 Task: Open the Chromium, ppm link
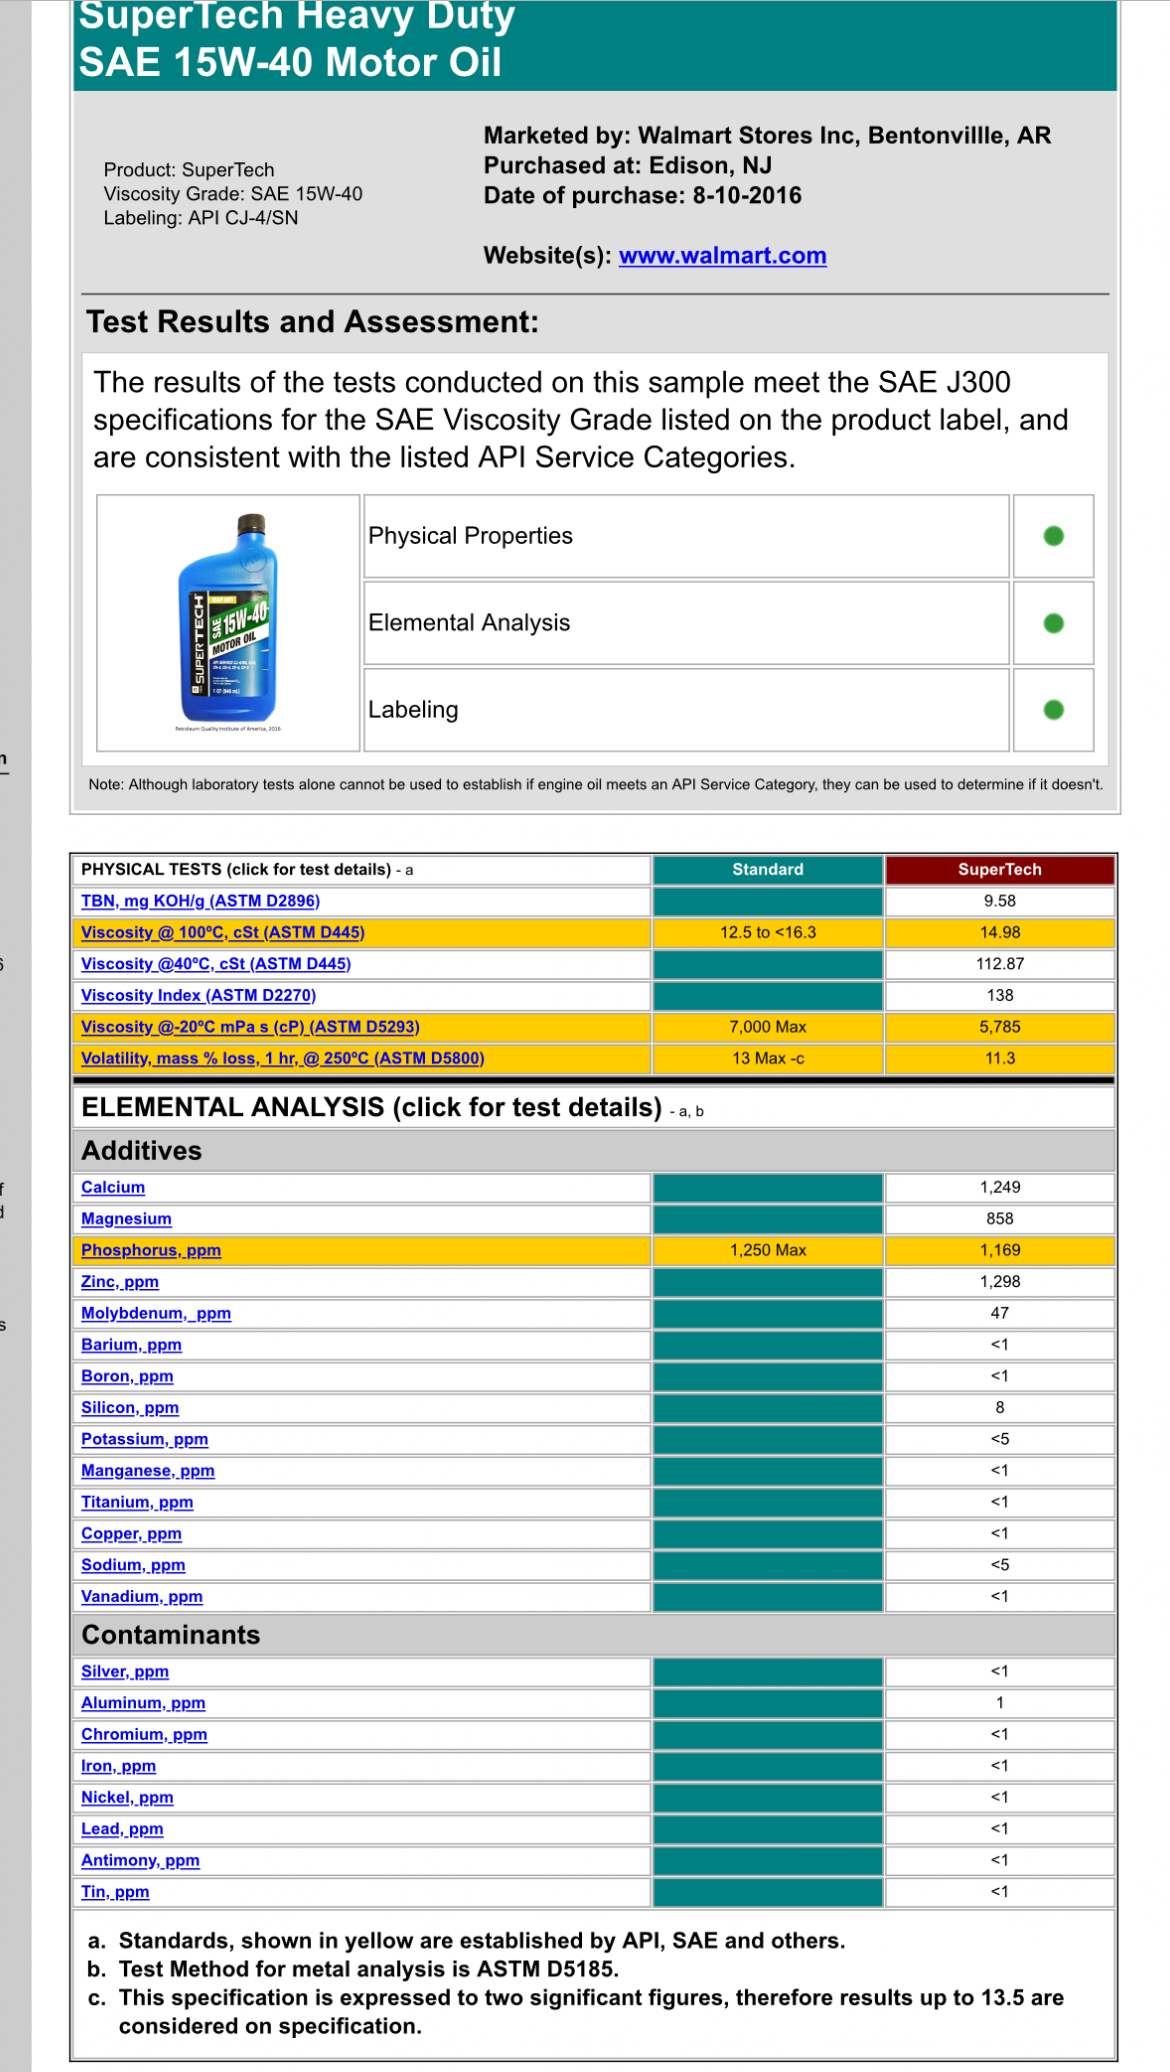[x=144, y=1735]
